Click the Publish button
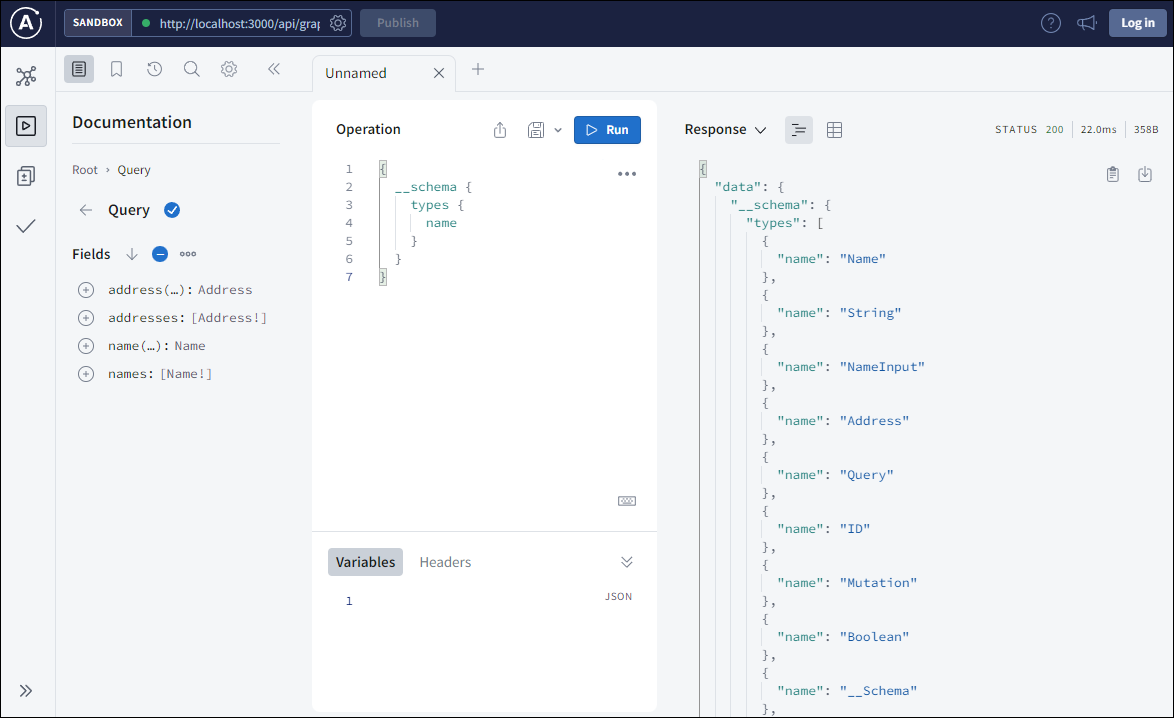Screen dimensions: 1174x718 398,23
